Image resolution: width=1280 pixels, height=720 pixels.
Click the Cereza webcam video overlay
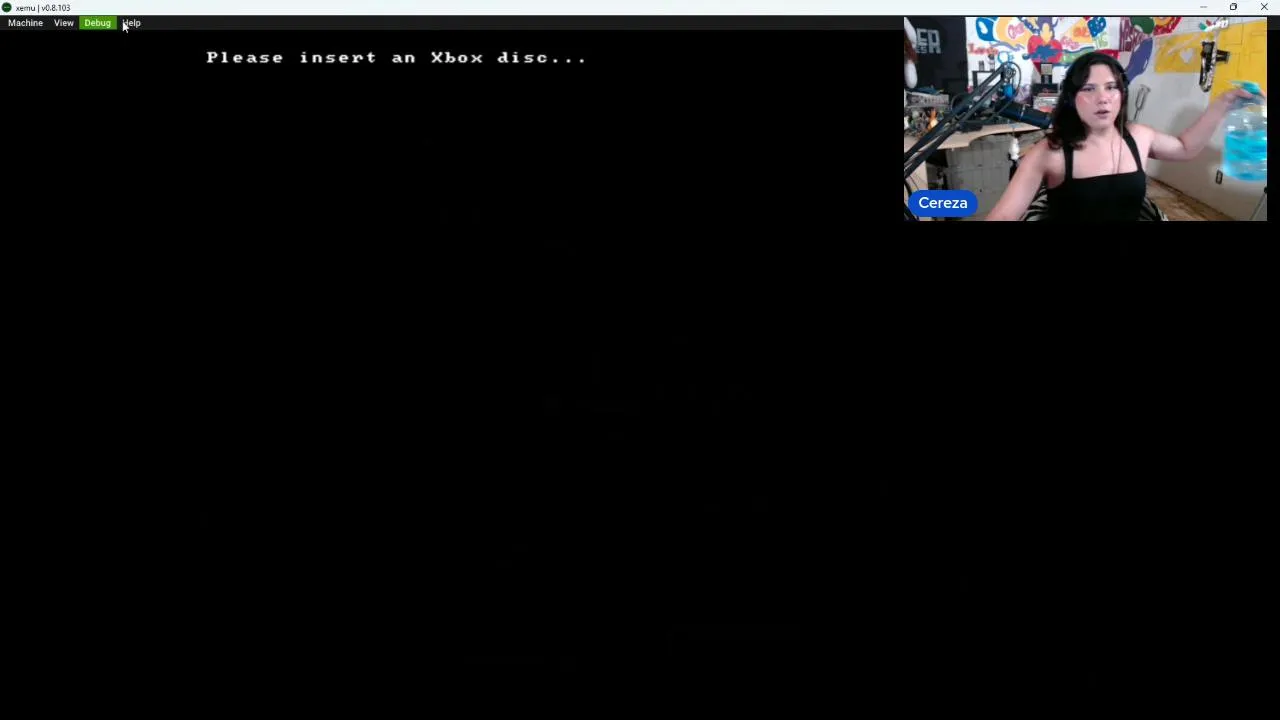coord(1085,118)
